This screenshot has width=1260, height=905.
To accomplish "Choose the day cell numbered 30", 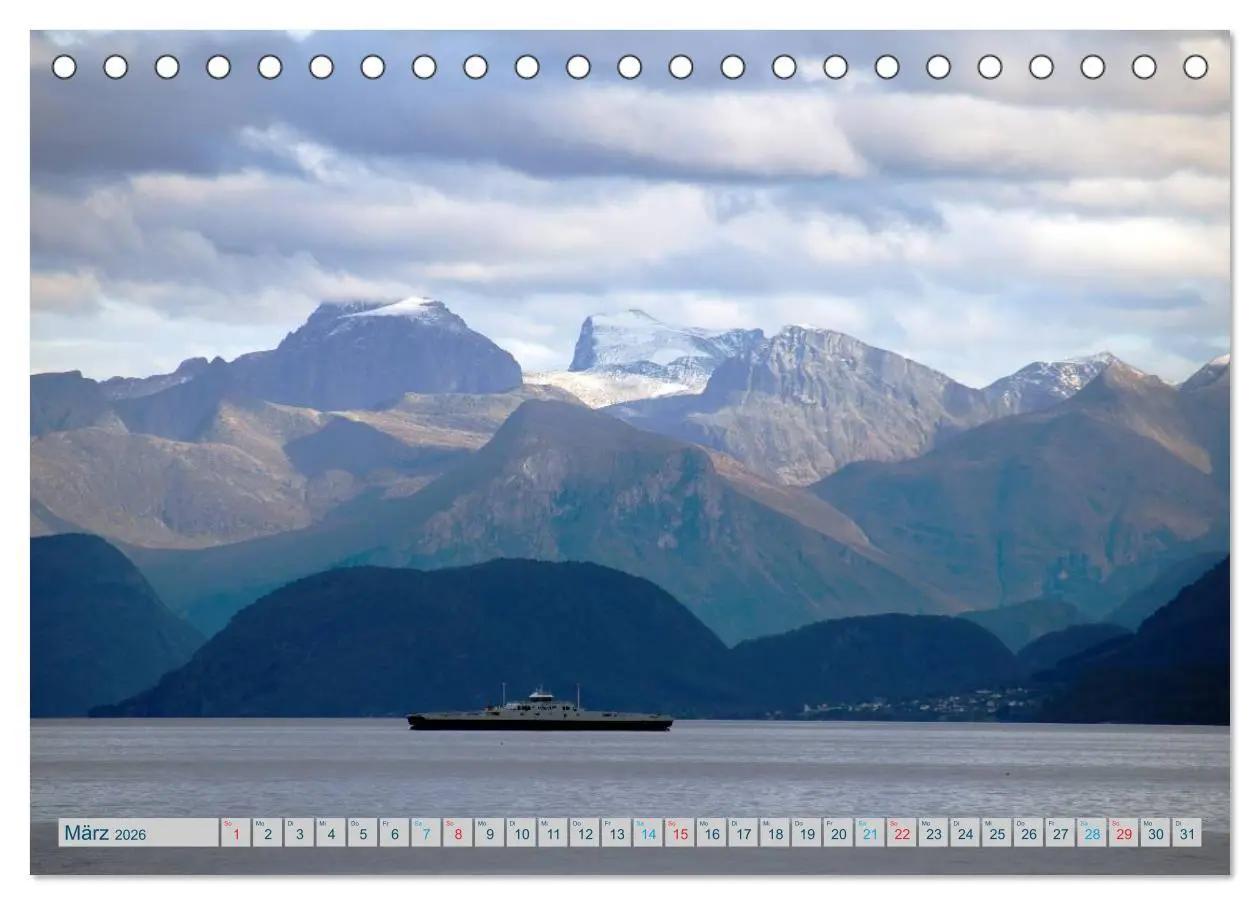I will [x=1155, y=833].
